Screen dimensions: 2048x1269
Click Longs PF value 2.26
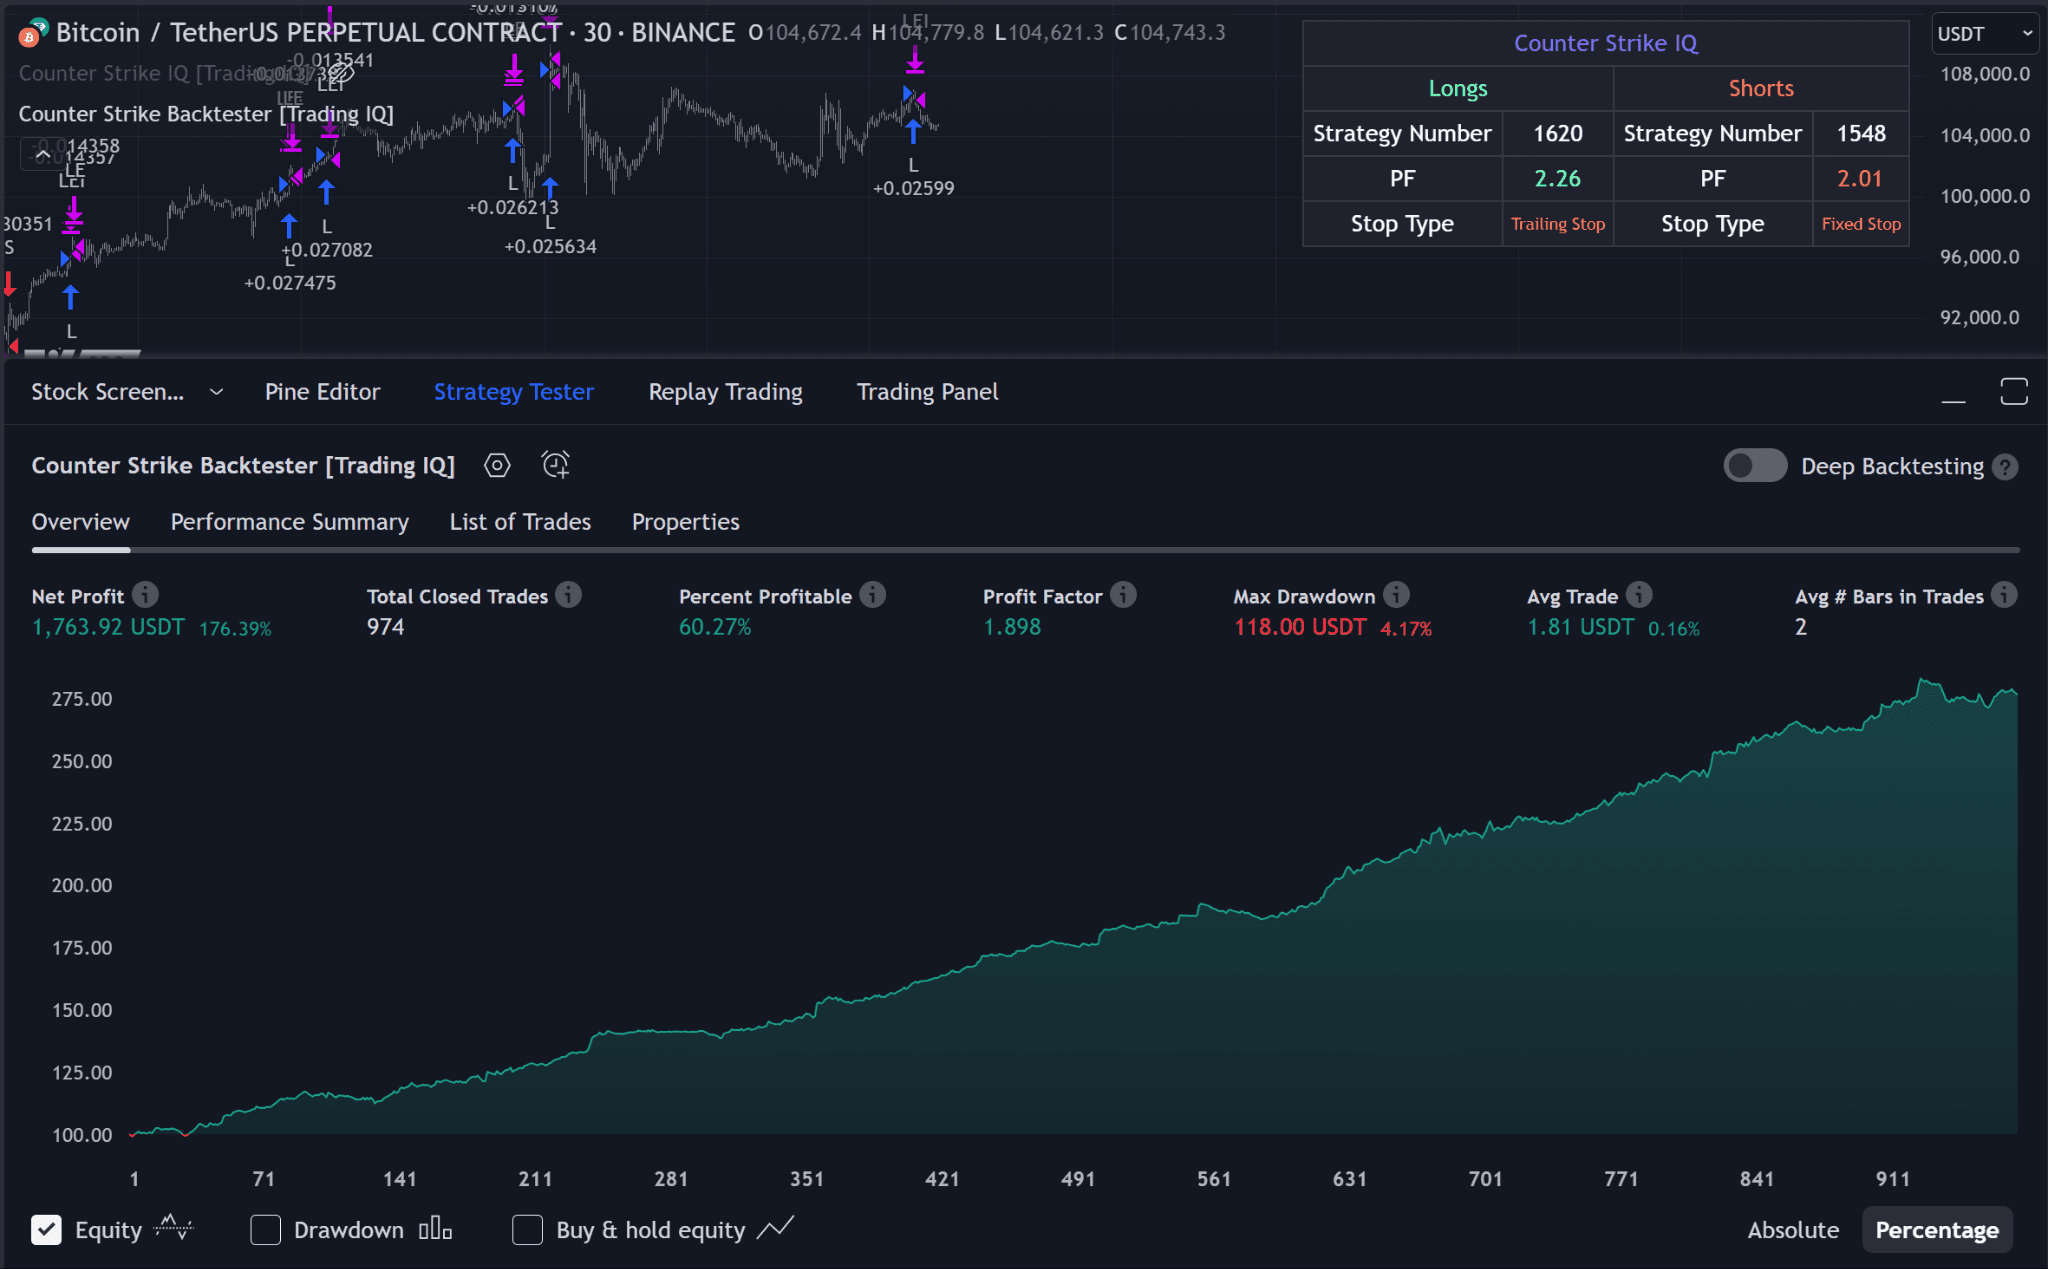1558,178
